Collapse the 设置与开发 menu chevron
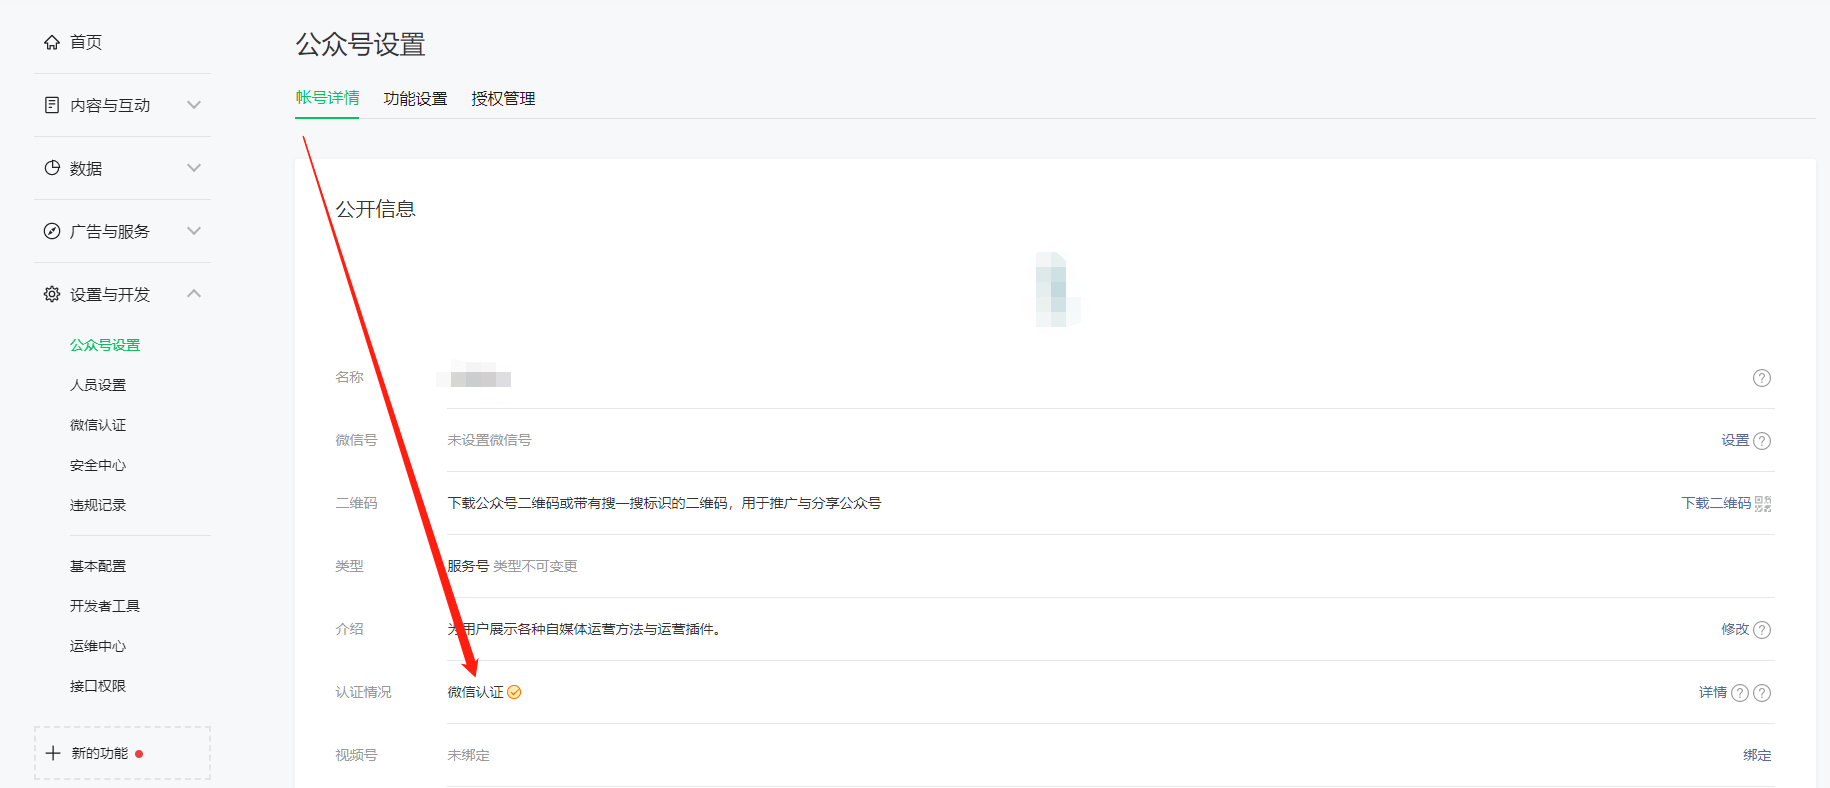 click(194, 294)
